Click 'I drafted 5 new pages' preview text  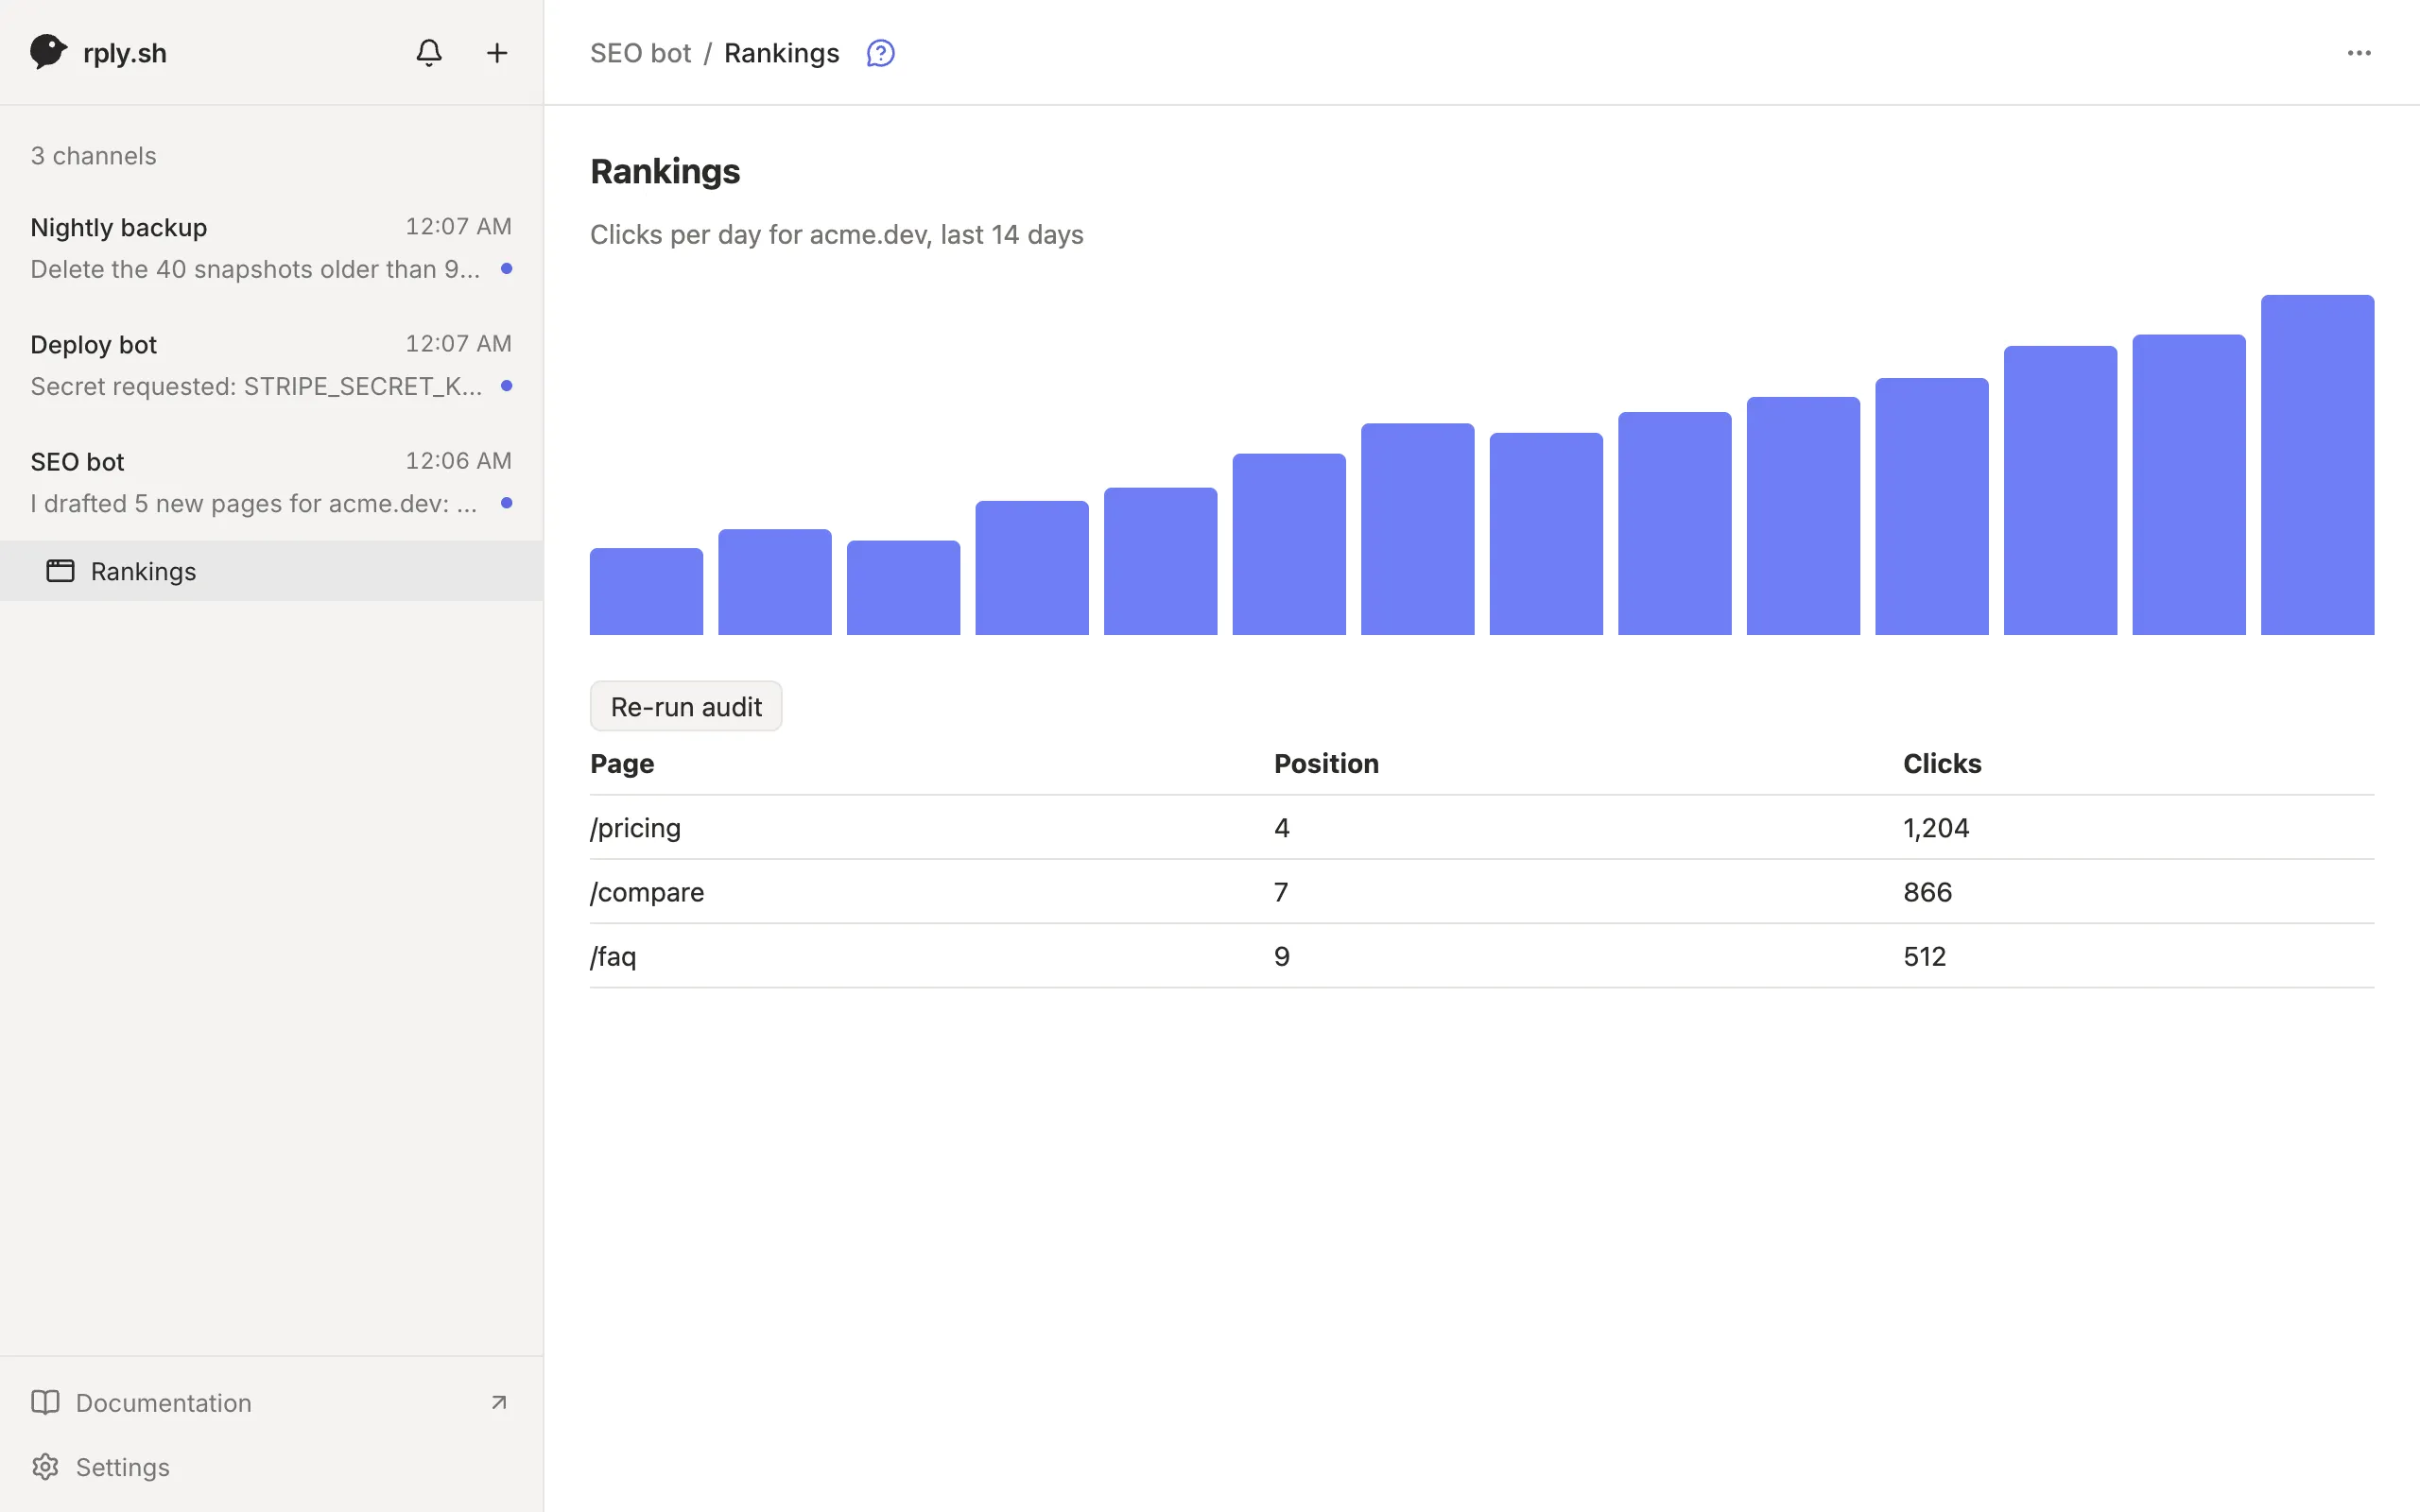click(253, 503)
